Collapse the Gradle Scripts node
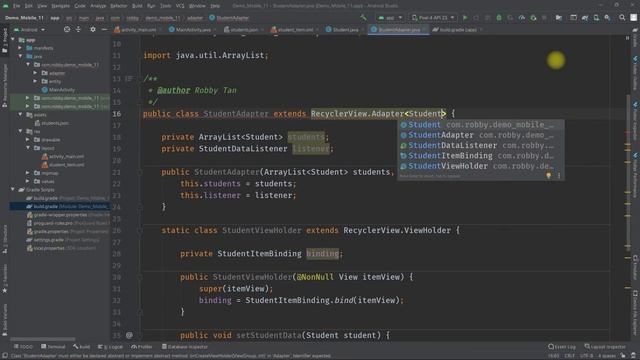This screenshot has width=640, height=360. 13,189
